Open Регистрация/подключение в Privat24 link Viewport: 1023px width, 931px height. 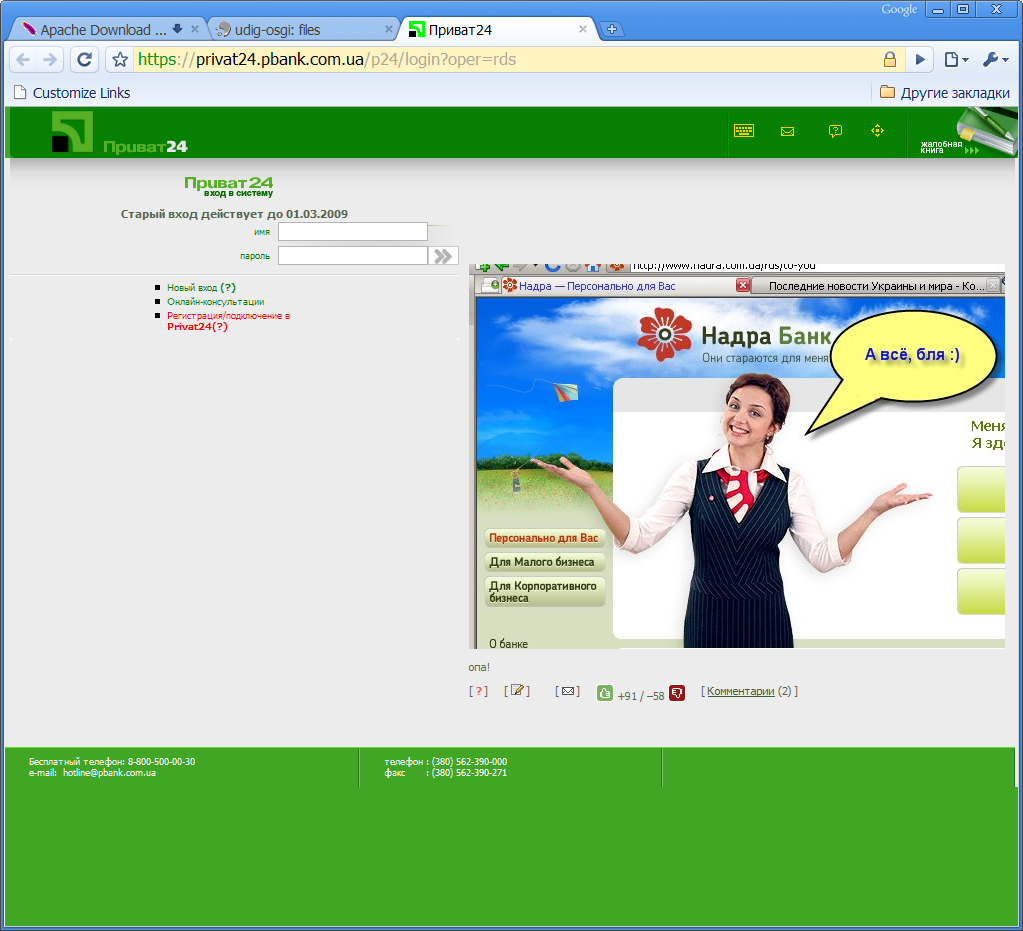tap(228, 321)
